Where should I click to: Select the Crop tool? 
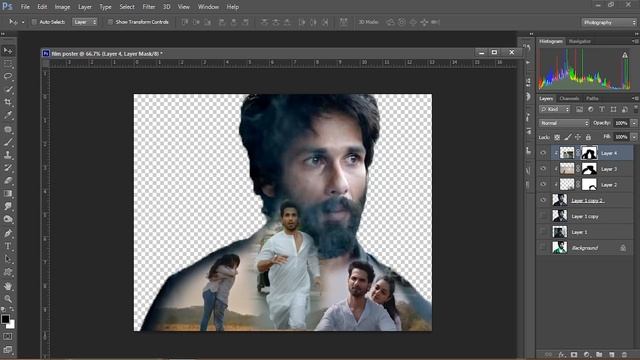(8, 102)
